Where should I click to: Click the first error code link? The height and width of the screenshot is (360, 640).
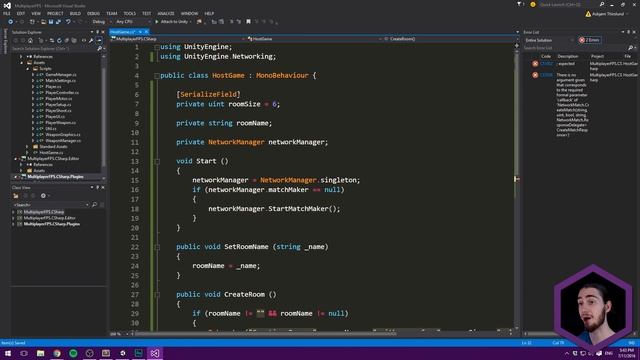(546, 64)
